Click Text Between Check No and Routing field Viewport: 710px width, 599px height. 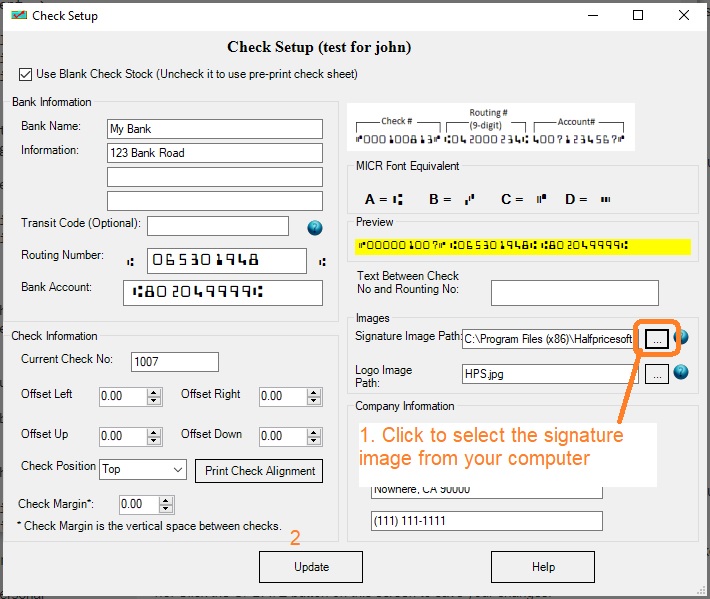[575, 292]
